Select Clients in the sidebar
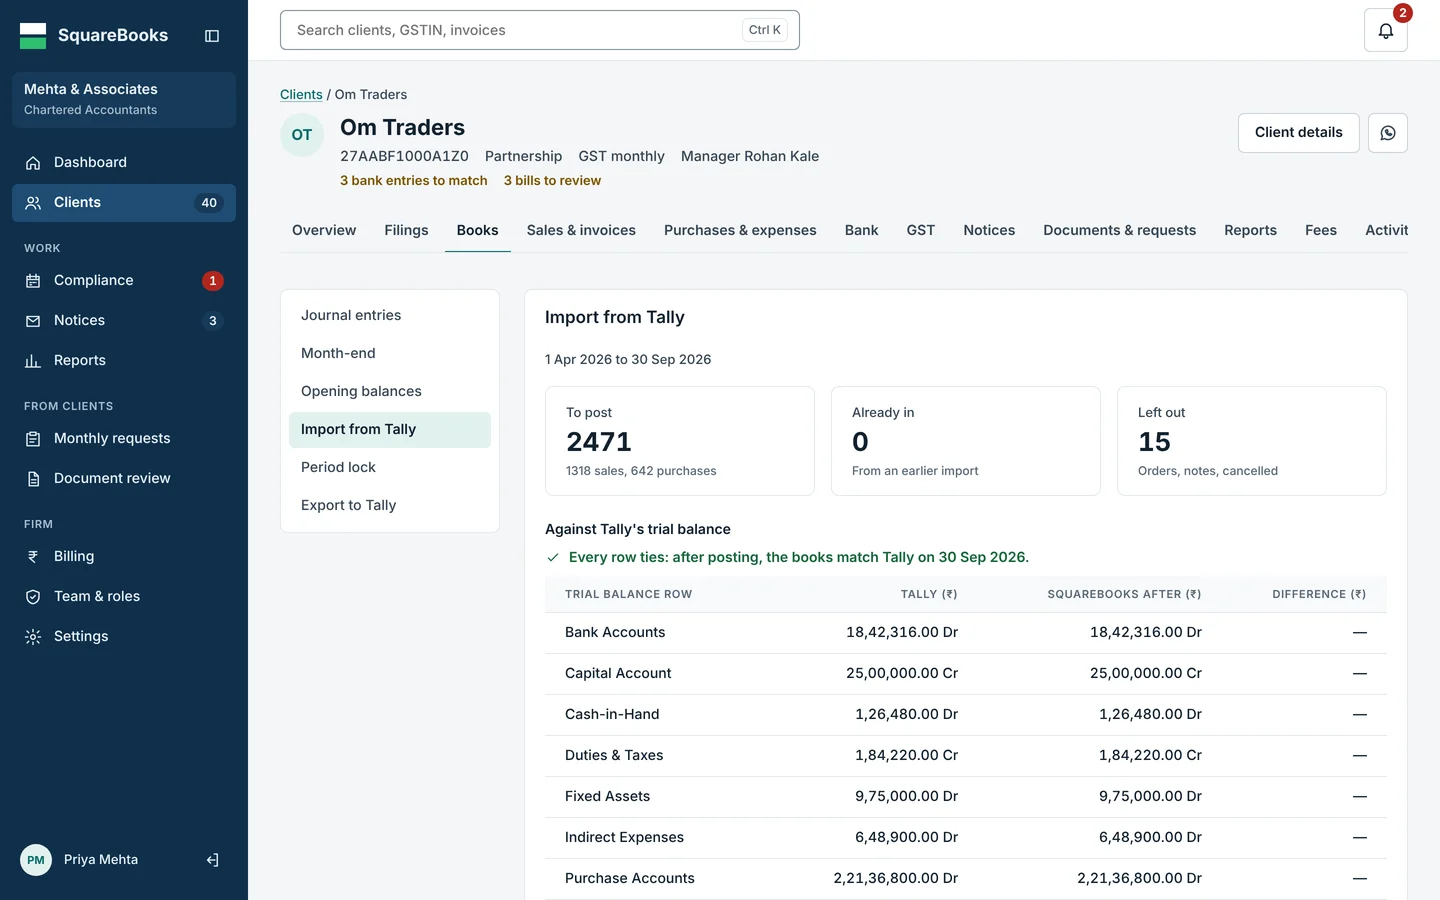The width and height of the screenshot is (1440, 900). pos(124,202)
